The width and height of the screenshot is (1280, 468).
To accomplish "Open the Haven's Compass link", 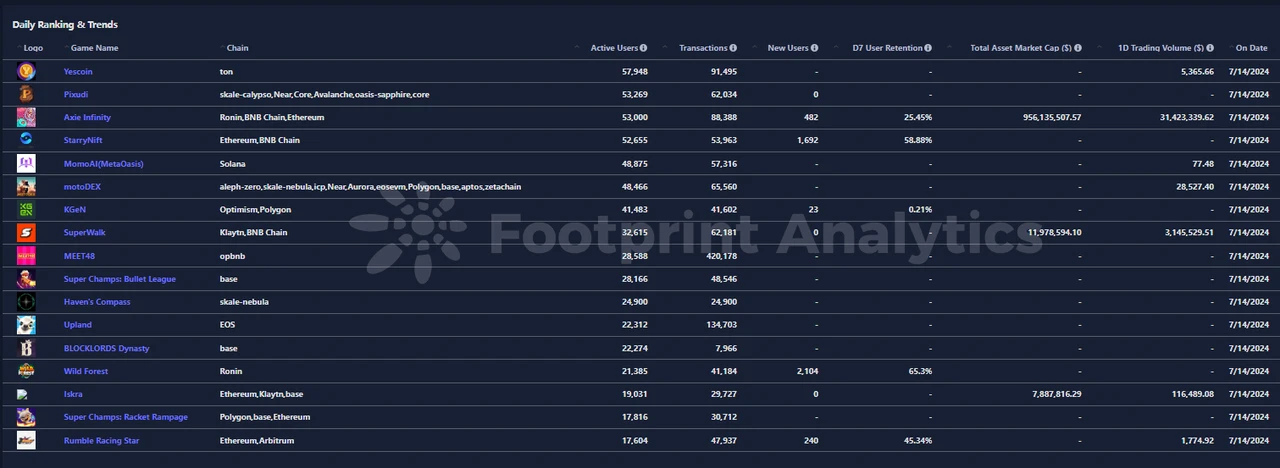I will pyautogui.click(x=97, y=302).
